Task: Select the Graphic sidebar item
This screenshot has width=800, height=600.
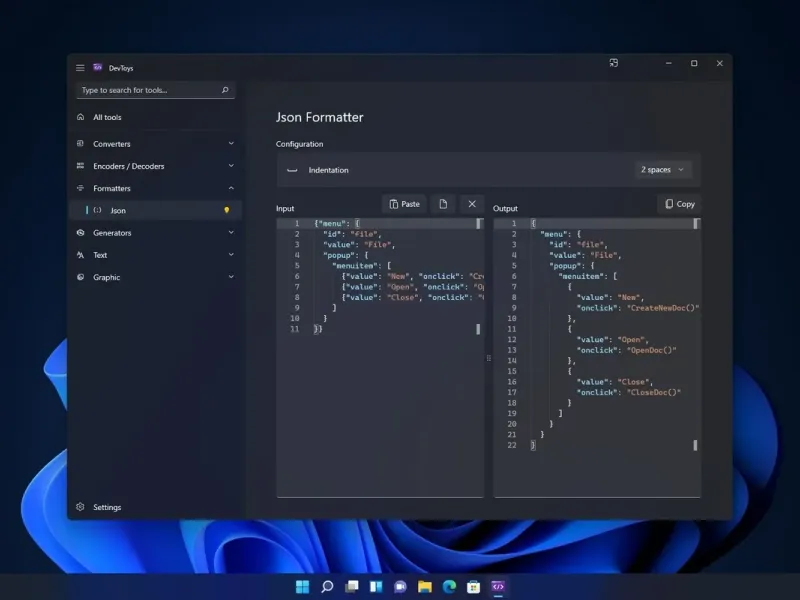Action: [155, 277]
